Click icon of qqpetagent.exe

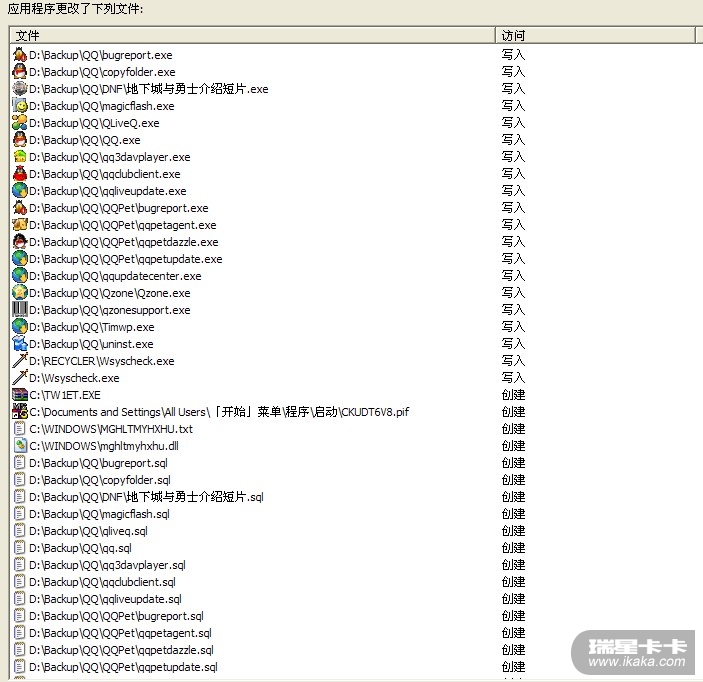coord(20,225)
